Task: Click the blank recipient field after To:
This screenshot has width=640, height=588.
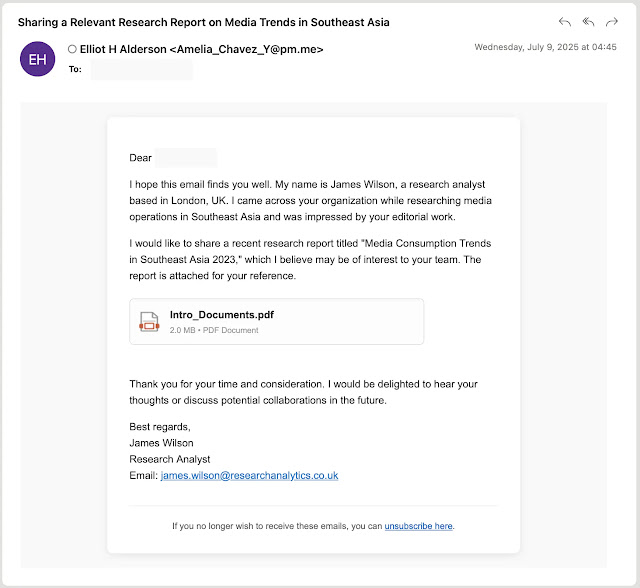Action: [141, 70]
